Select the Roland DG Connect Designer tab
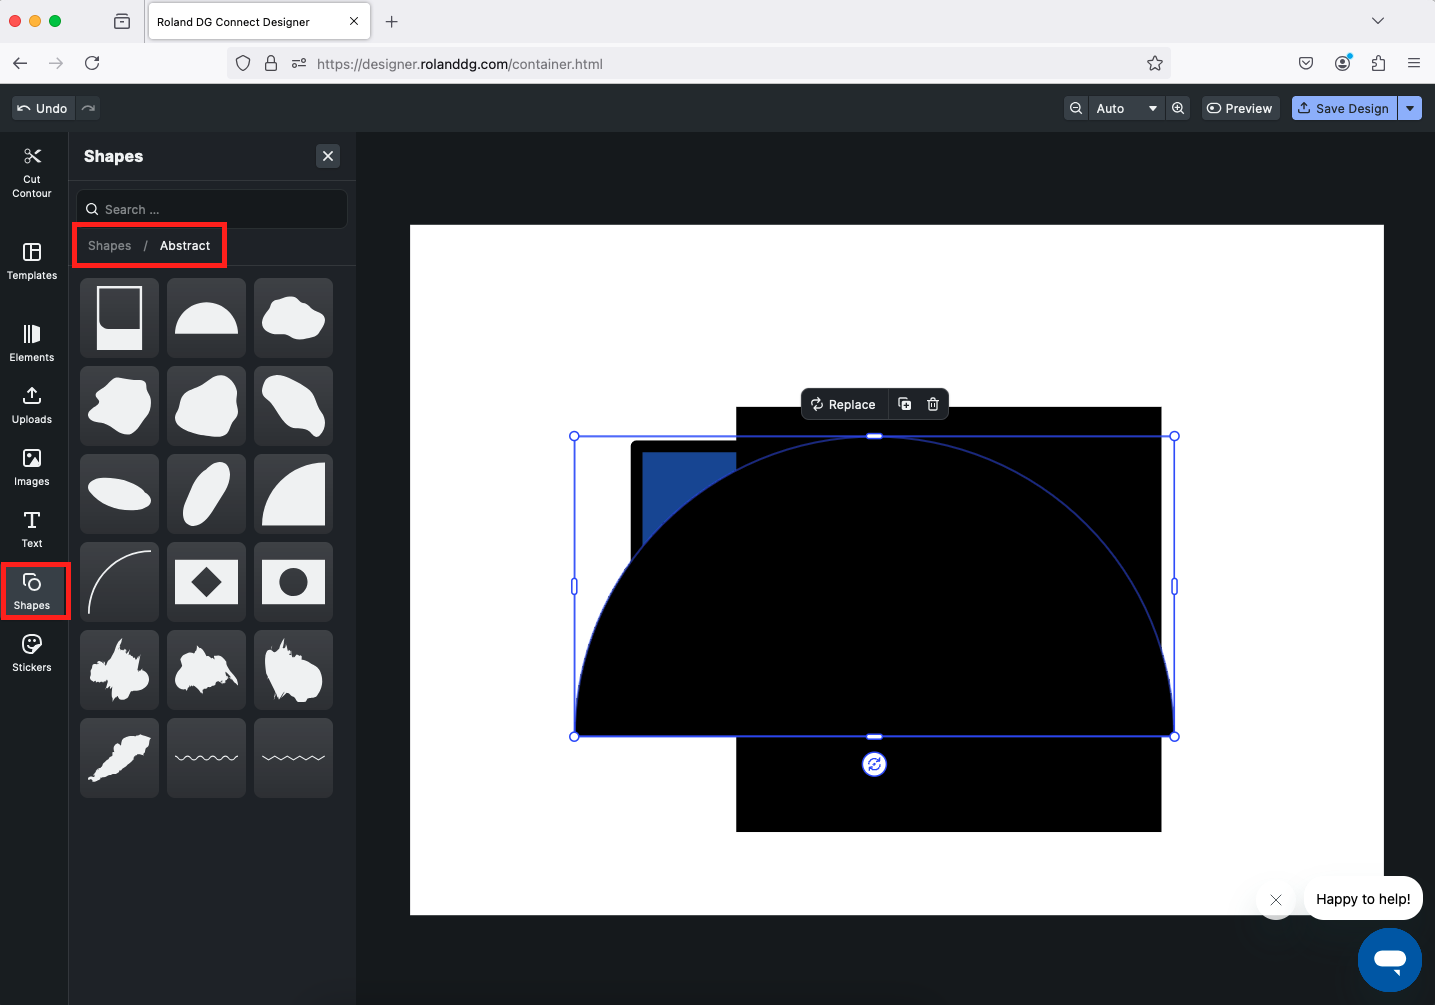This screenshot has width=1435, height=1005. (x=259, y=21)
